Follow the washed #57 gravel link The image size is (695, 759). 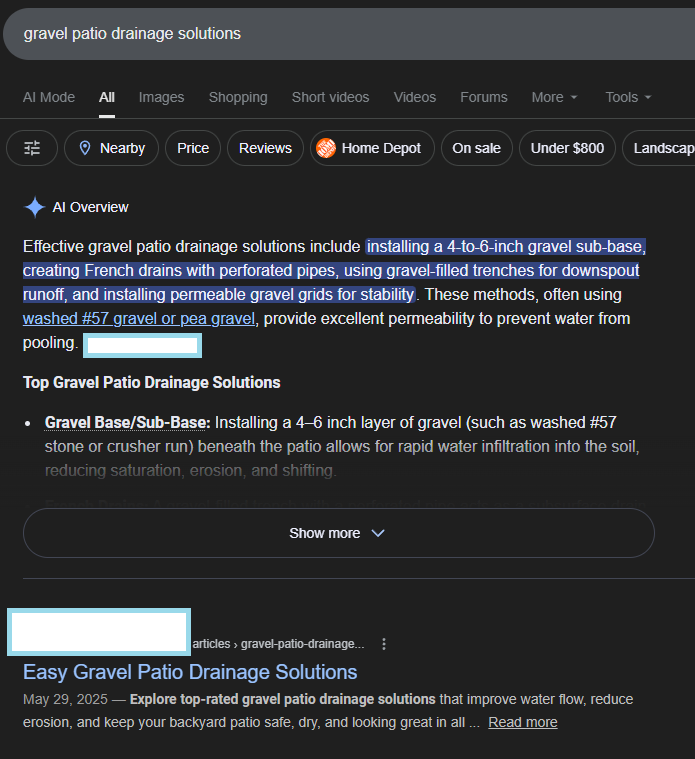click(x=139, y=319)
